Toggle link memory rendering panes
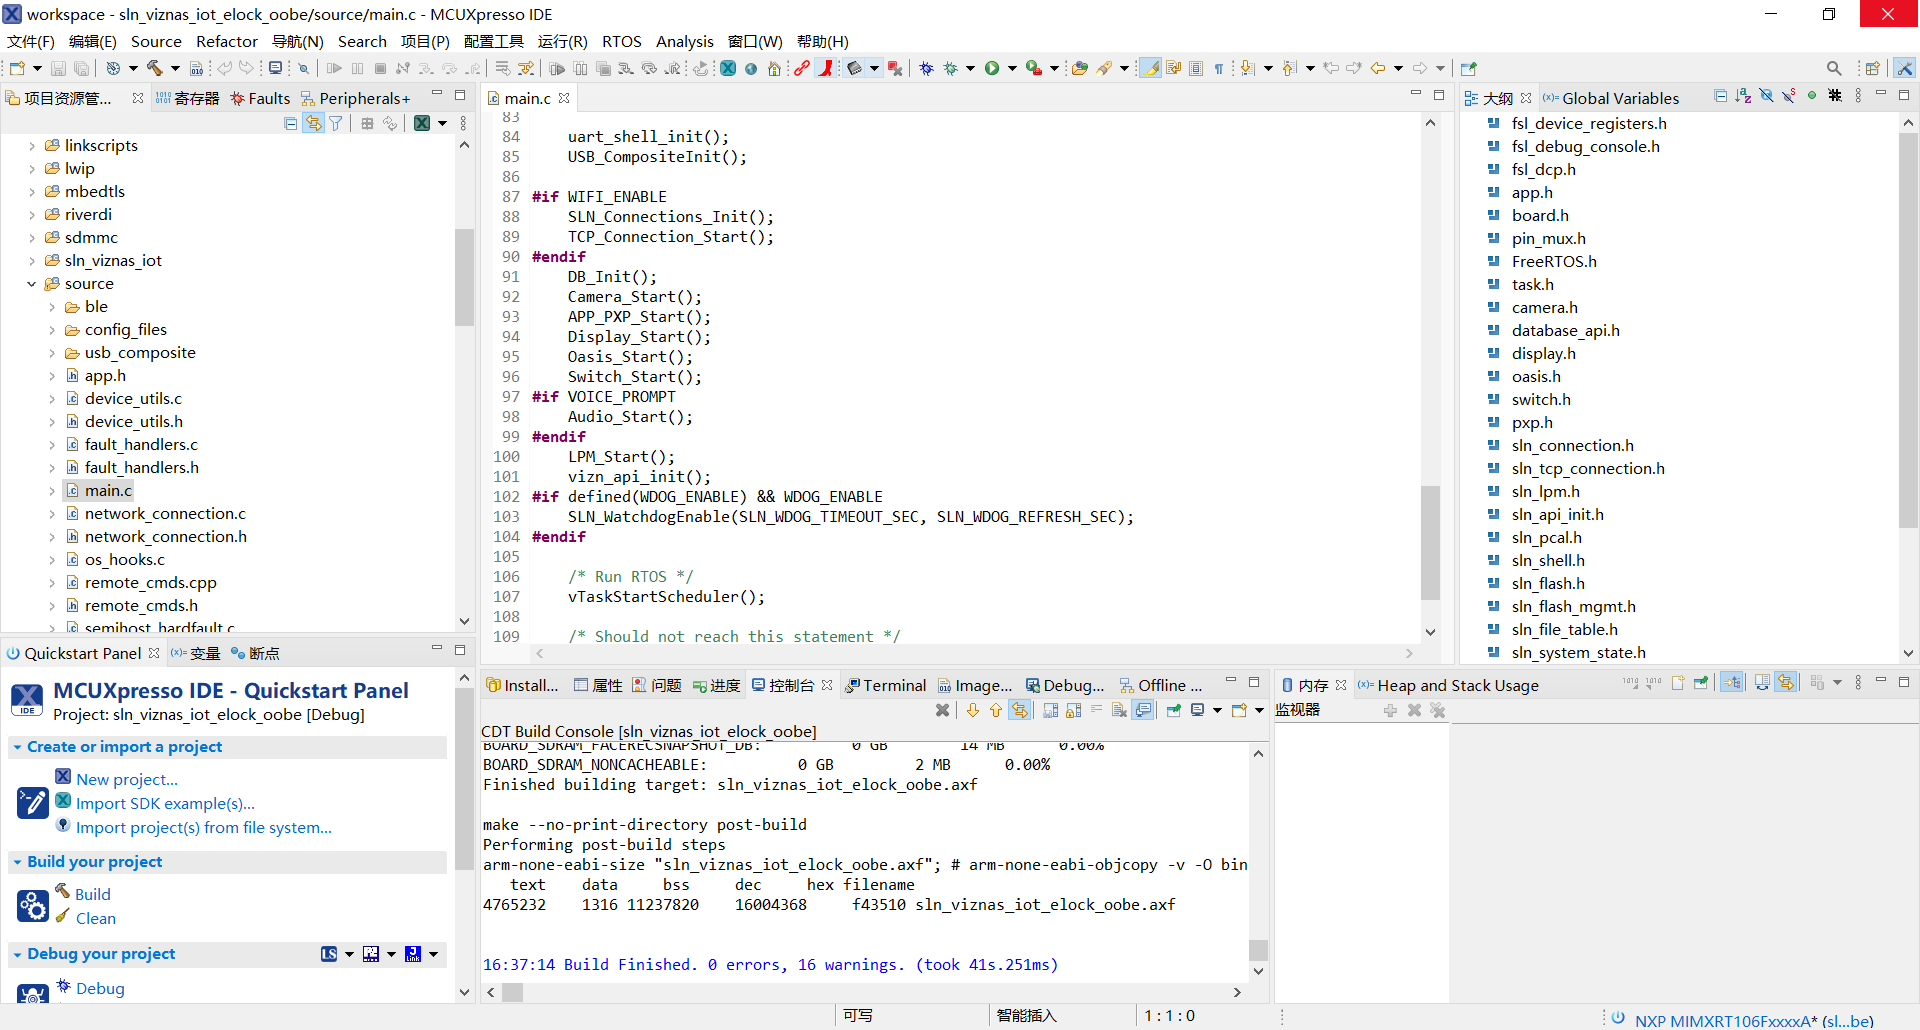Screen dimensions: 1920x1030 [x=1786, y=683]
